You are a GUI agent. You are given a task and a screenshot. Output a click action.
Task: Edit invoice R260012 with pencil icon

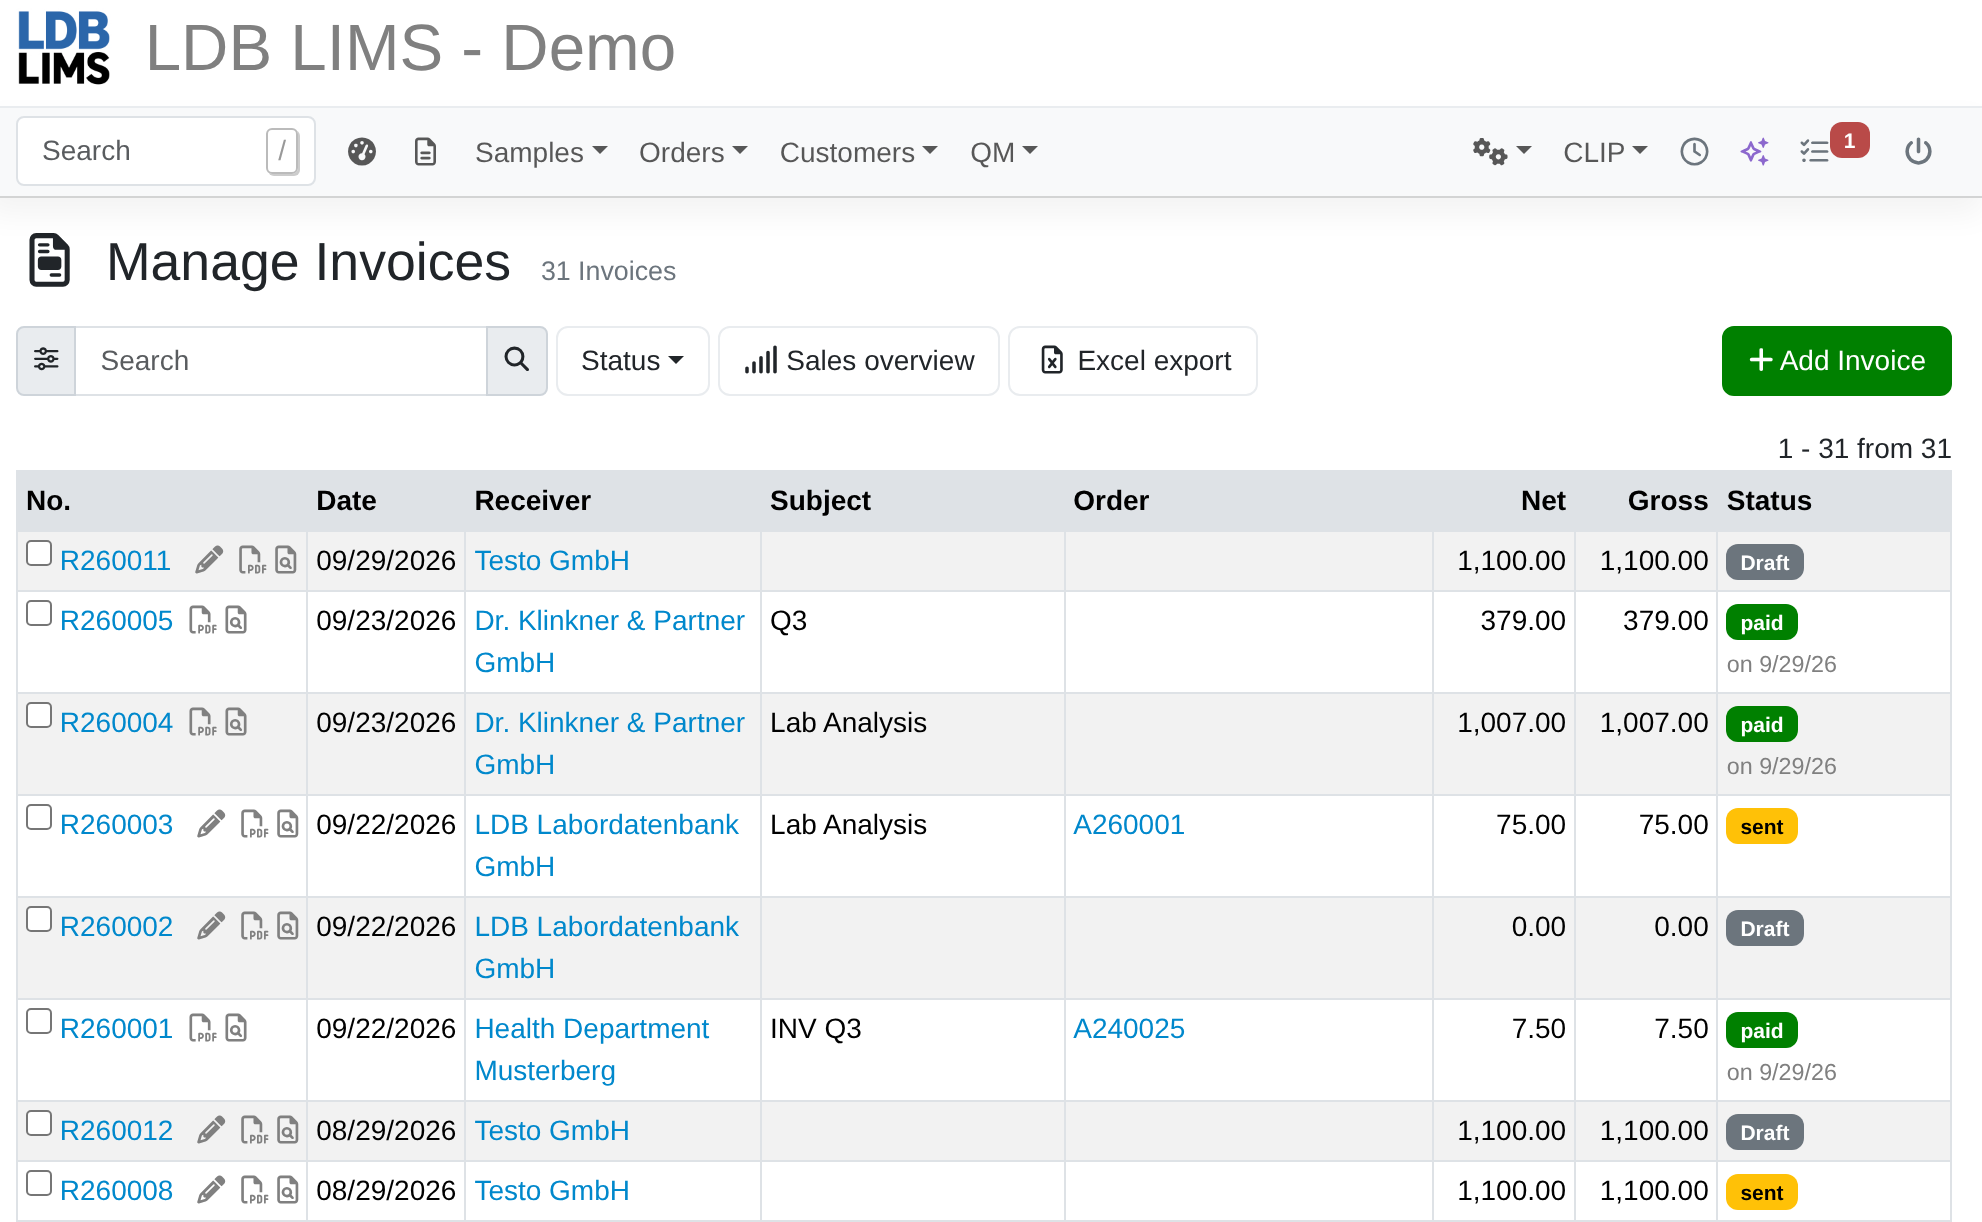210,1130
